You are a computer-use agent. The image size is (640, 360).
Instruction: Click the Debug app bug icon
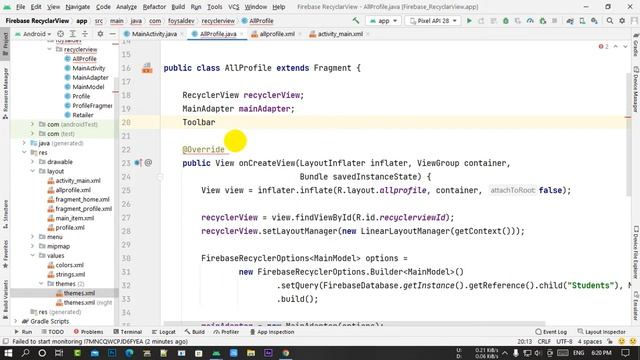(506, 20)
